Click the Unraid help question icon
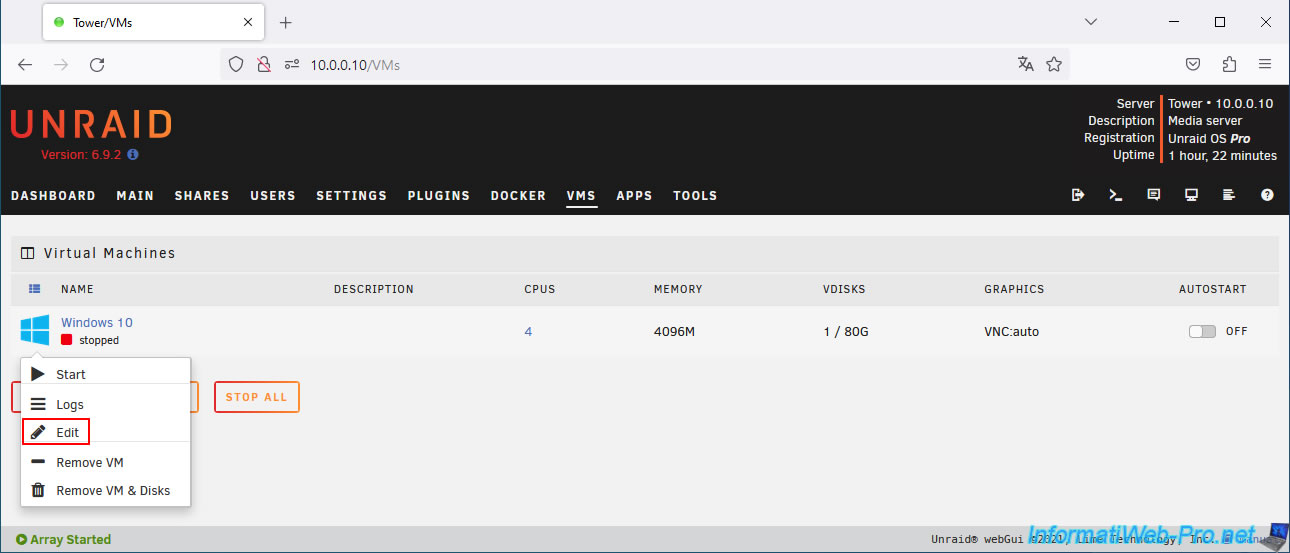 [1267, 195]
